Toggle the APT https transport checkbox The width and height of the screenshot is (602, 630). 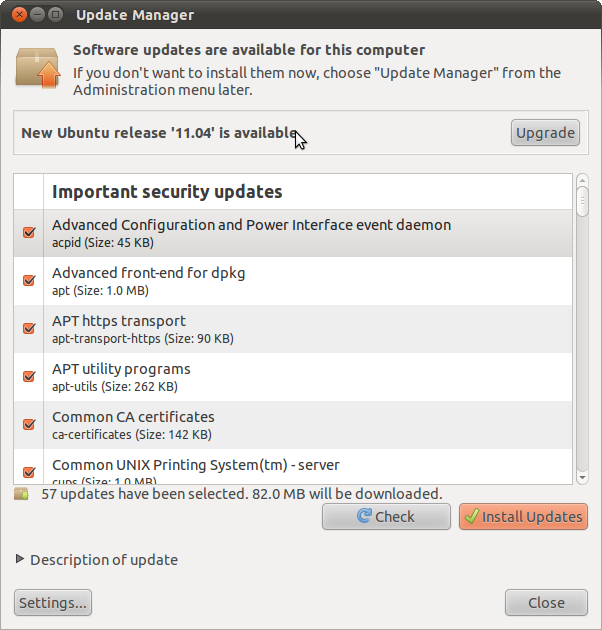pos(29,329)
